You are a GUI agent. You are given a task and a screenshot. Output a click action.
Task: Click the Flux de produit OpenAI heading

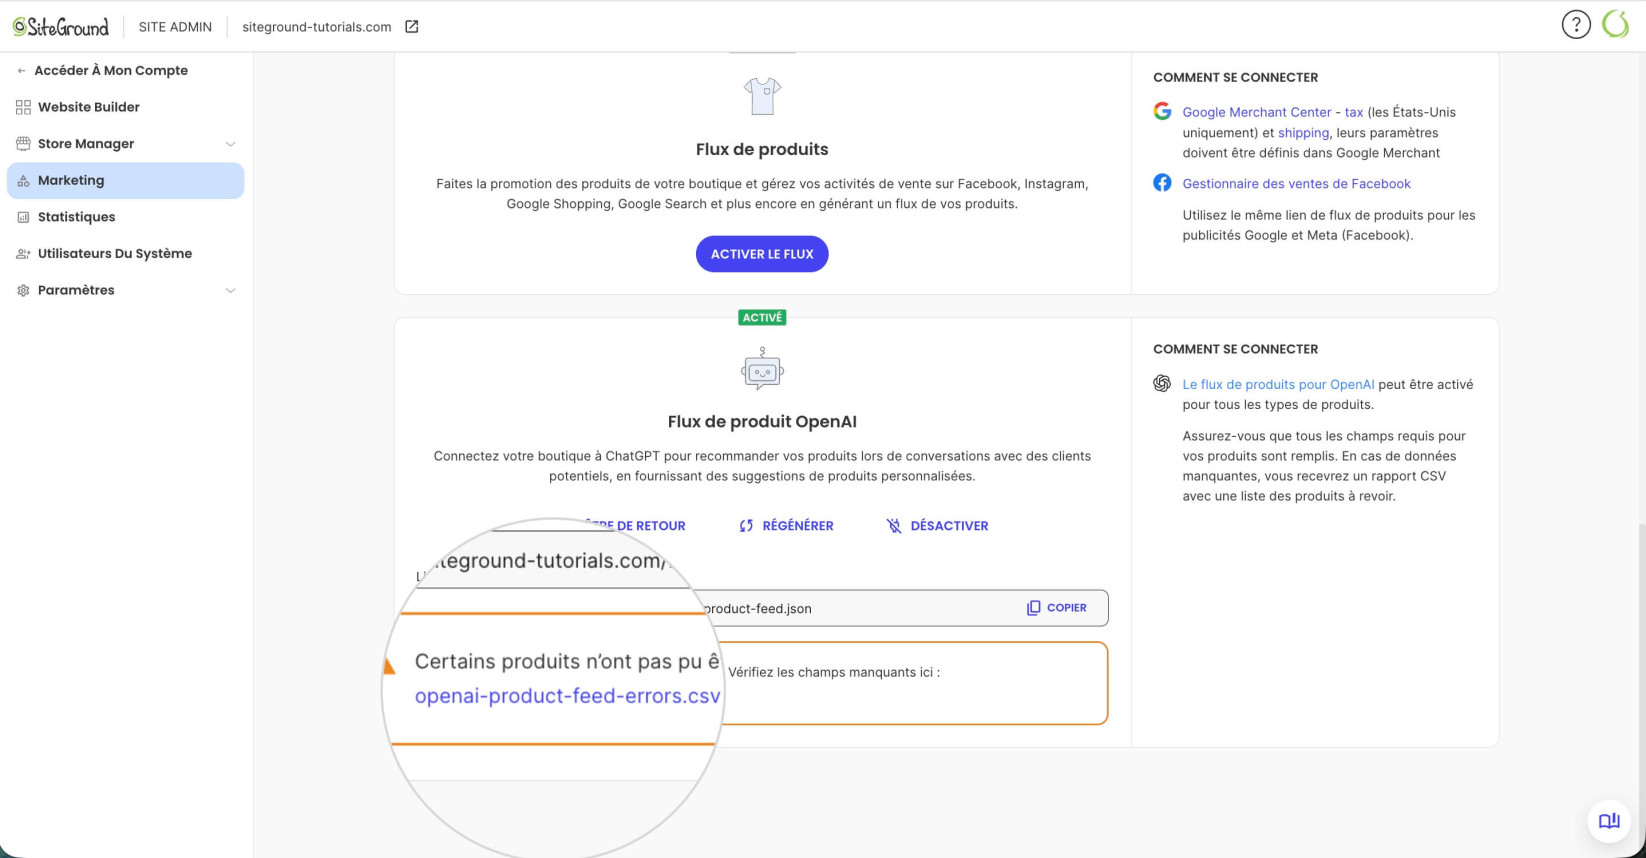coord(762,422)
